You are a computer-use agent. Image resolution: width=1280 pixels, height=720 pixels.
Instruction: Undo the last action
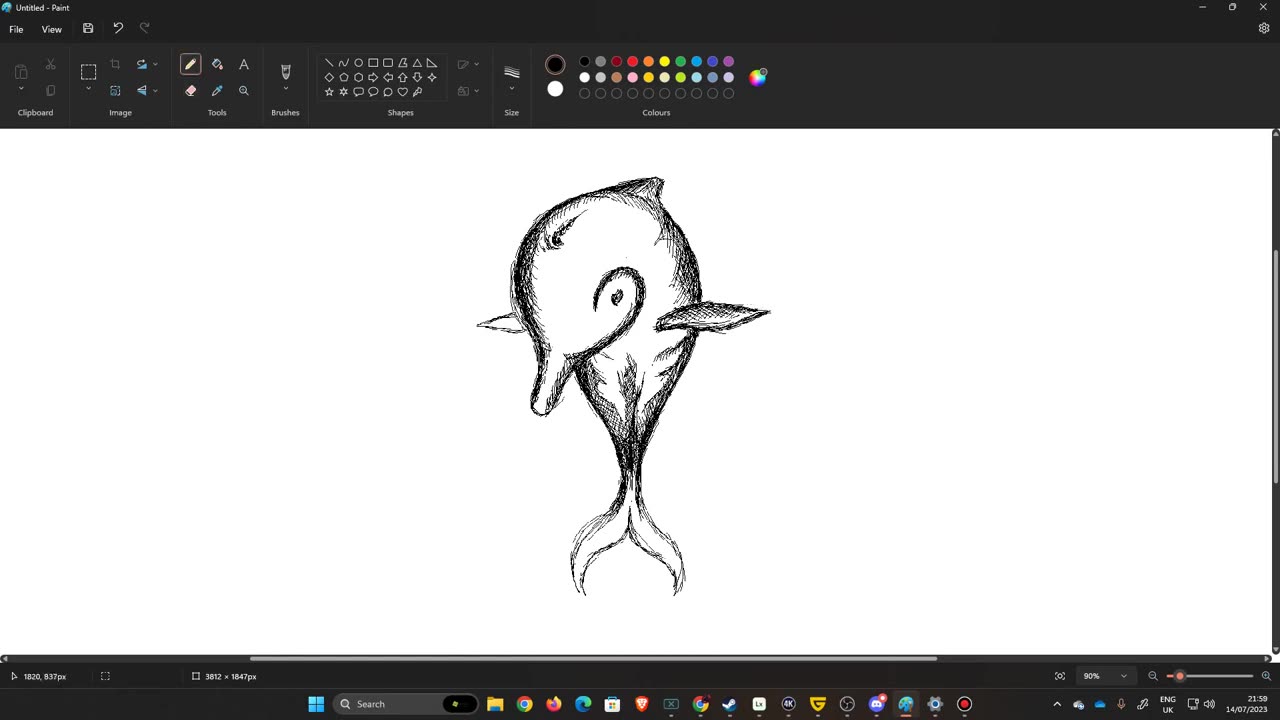point(118,29)
